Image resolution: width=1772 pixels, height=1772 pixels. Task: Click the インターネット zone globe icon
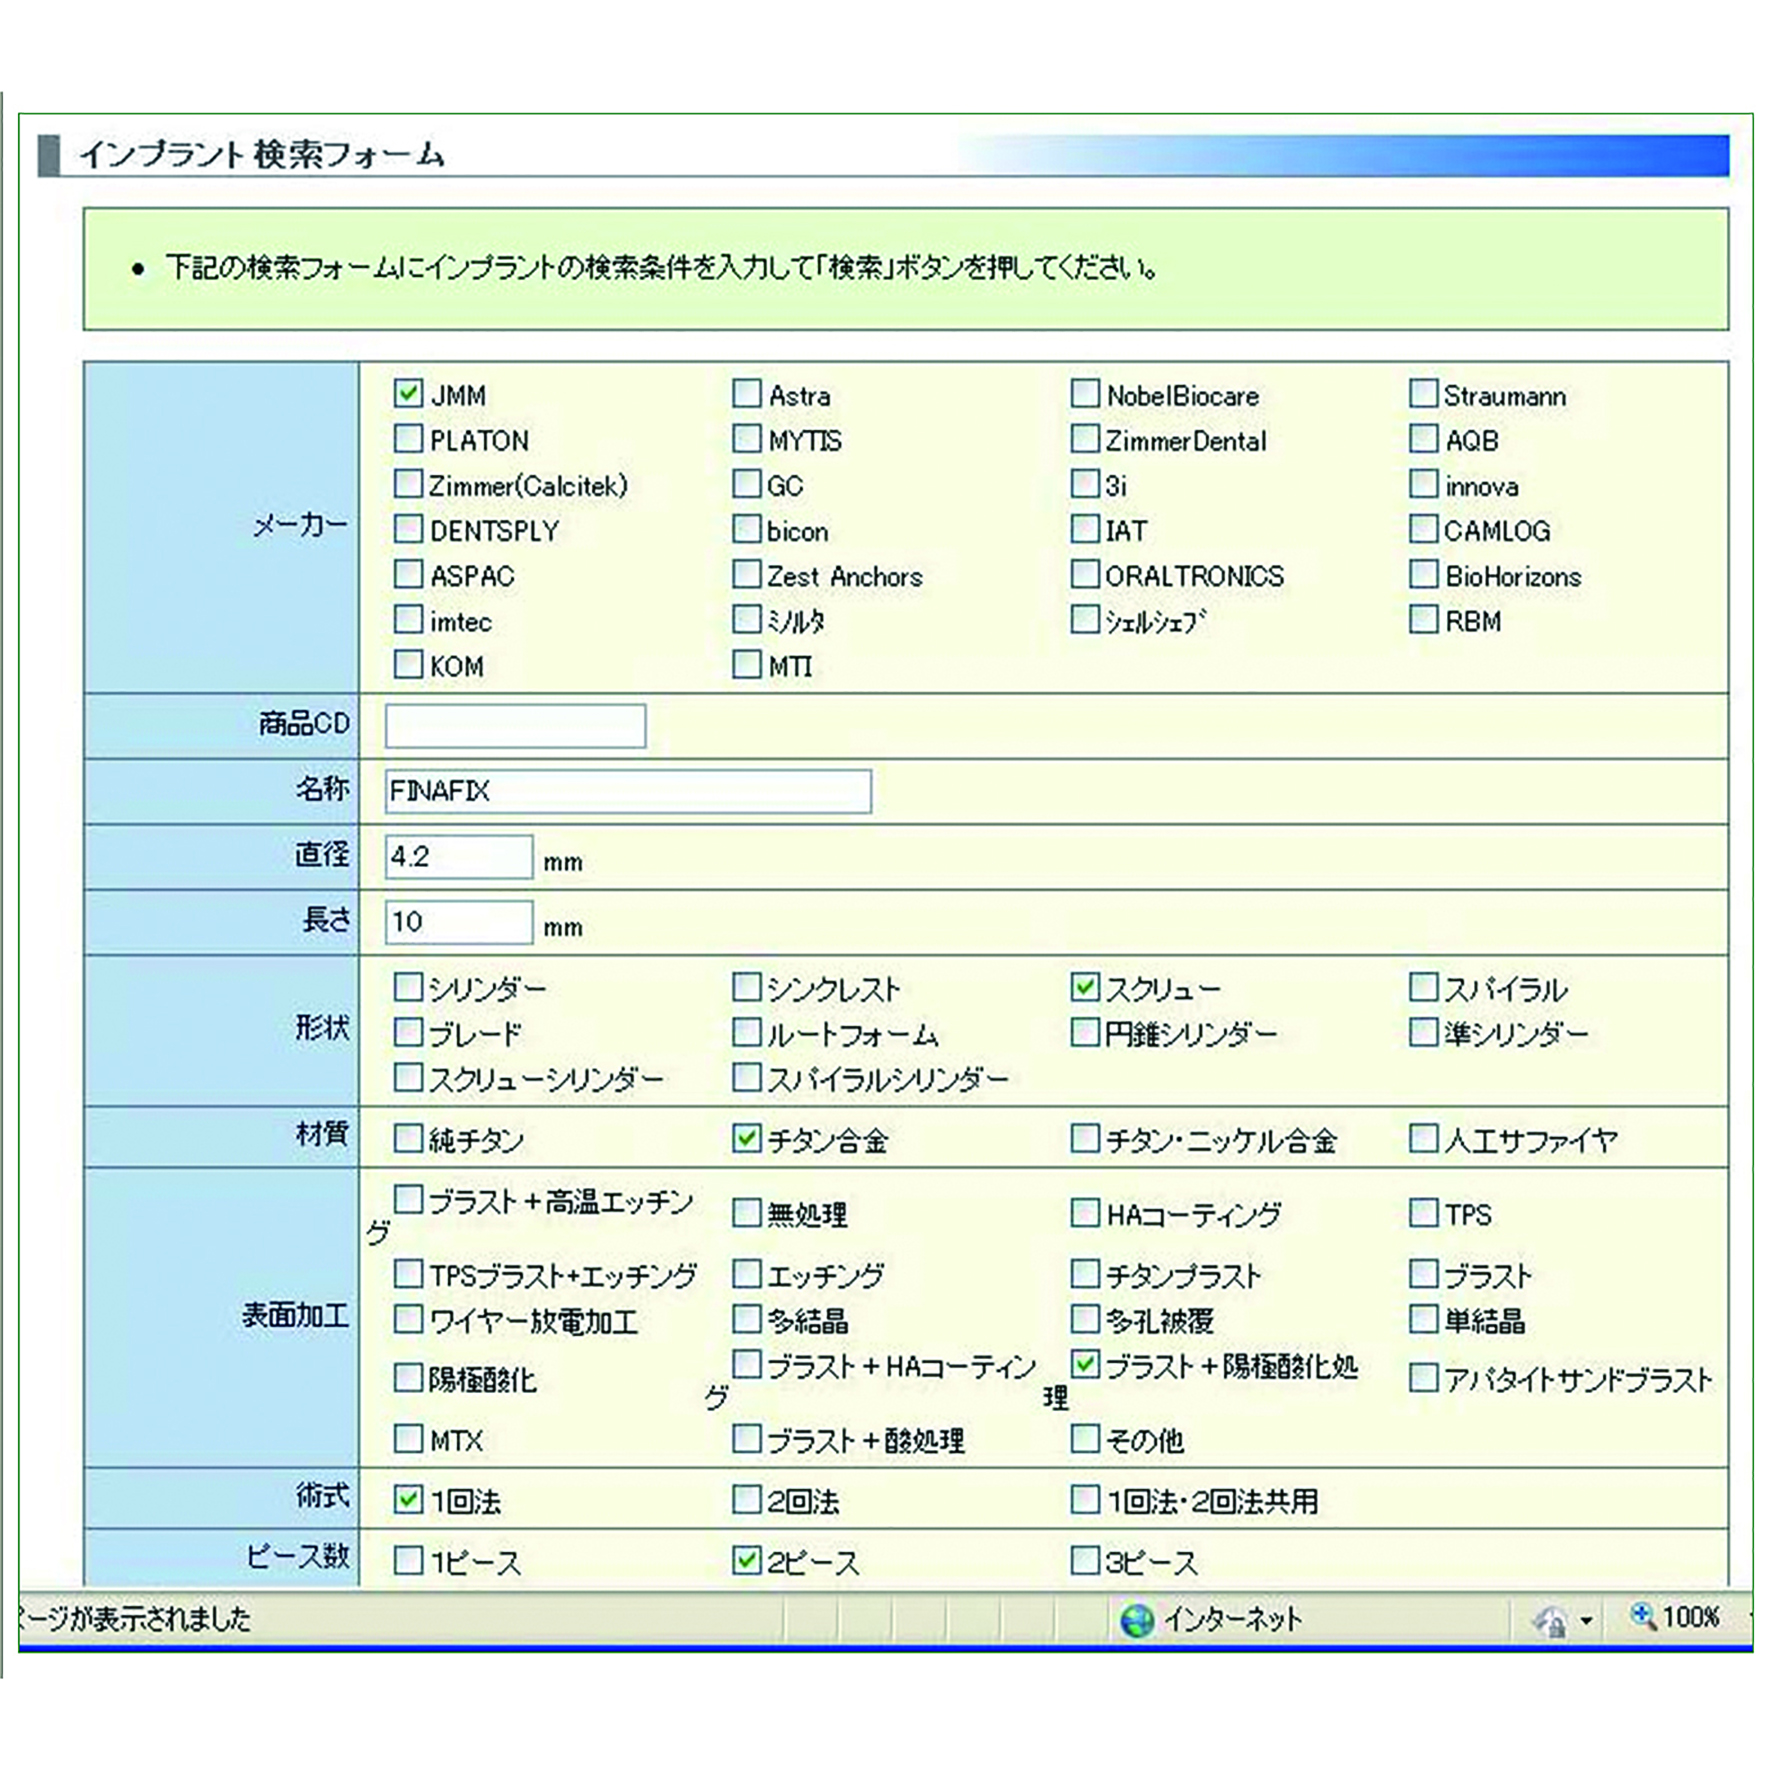(x=1137, y=1620)
